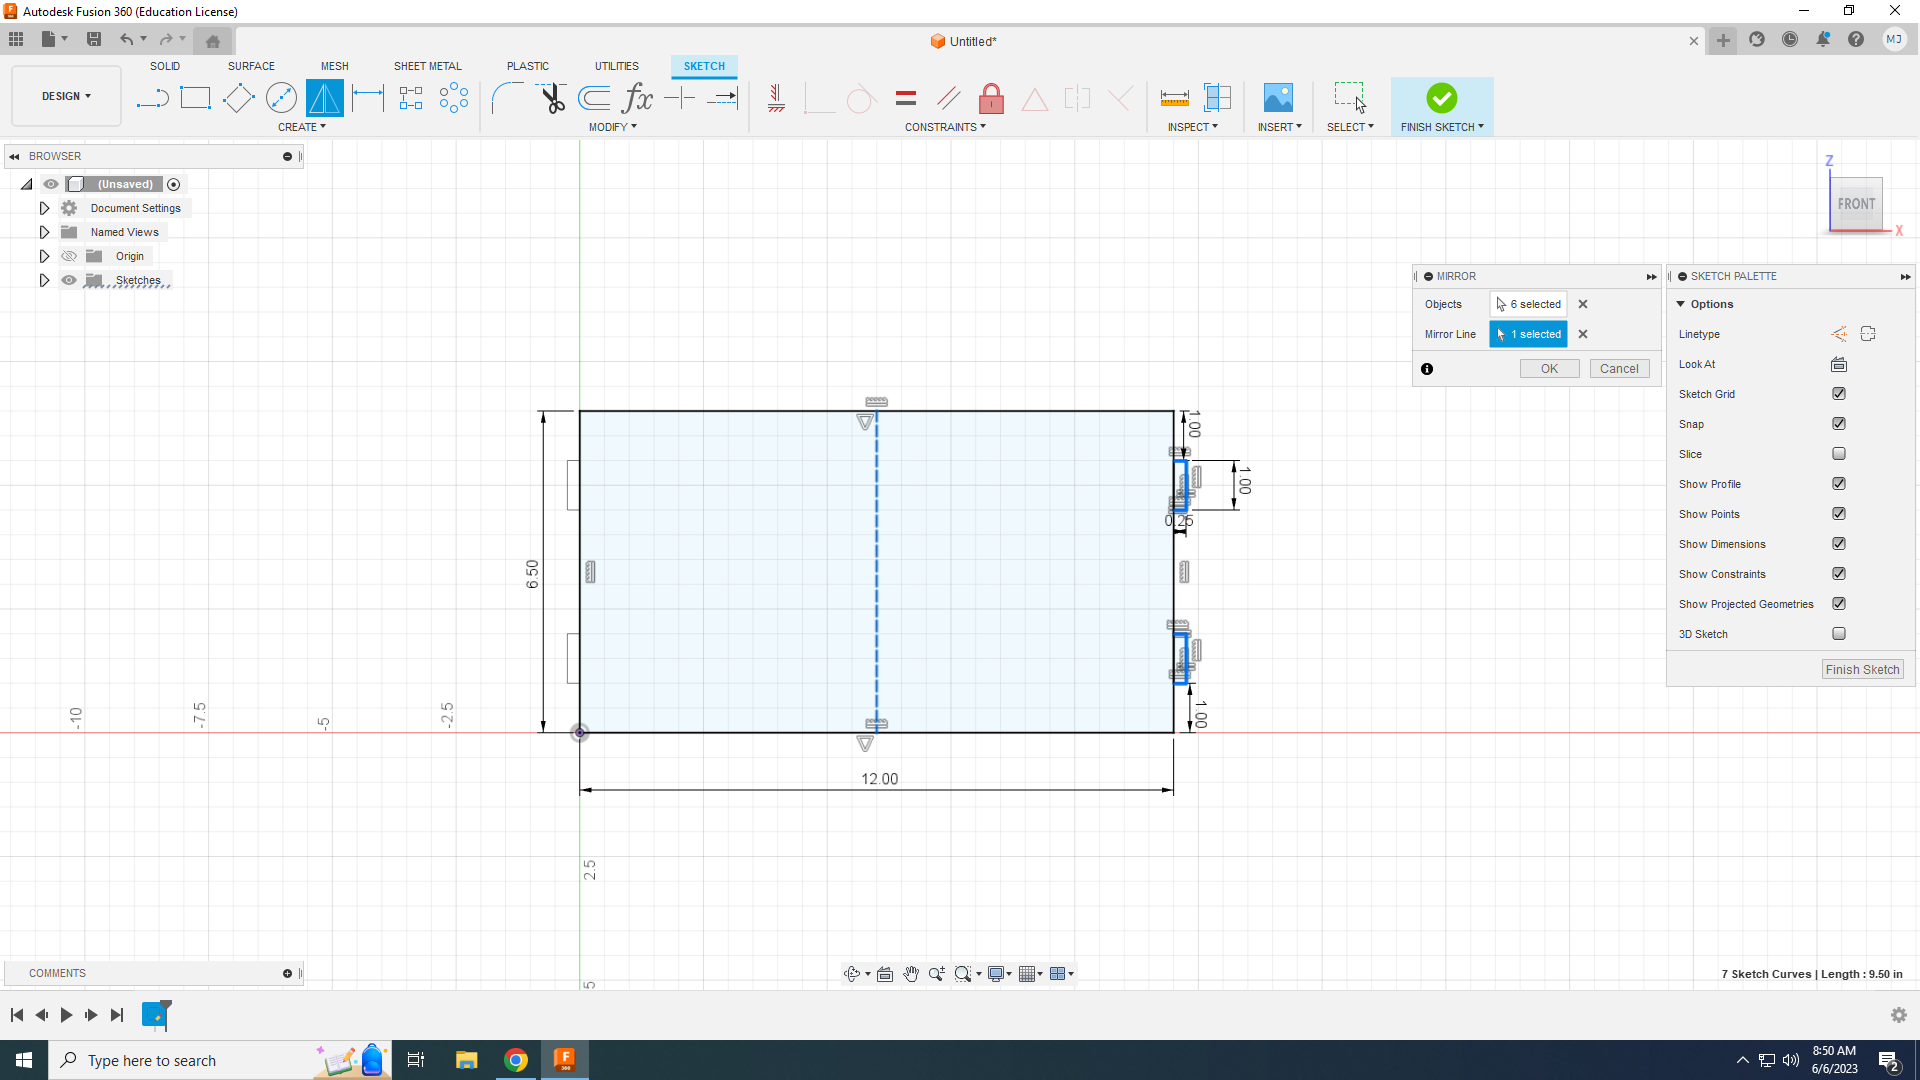Select the Rectangle sketch tool

click(194, 98)
